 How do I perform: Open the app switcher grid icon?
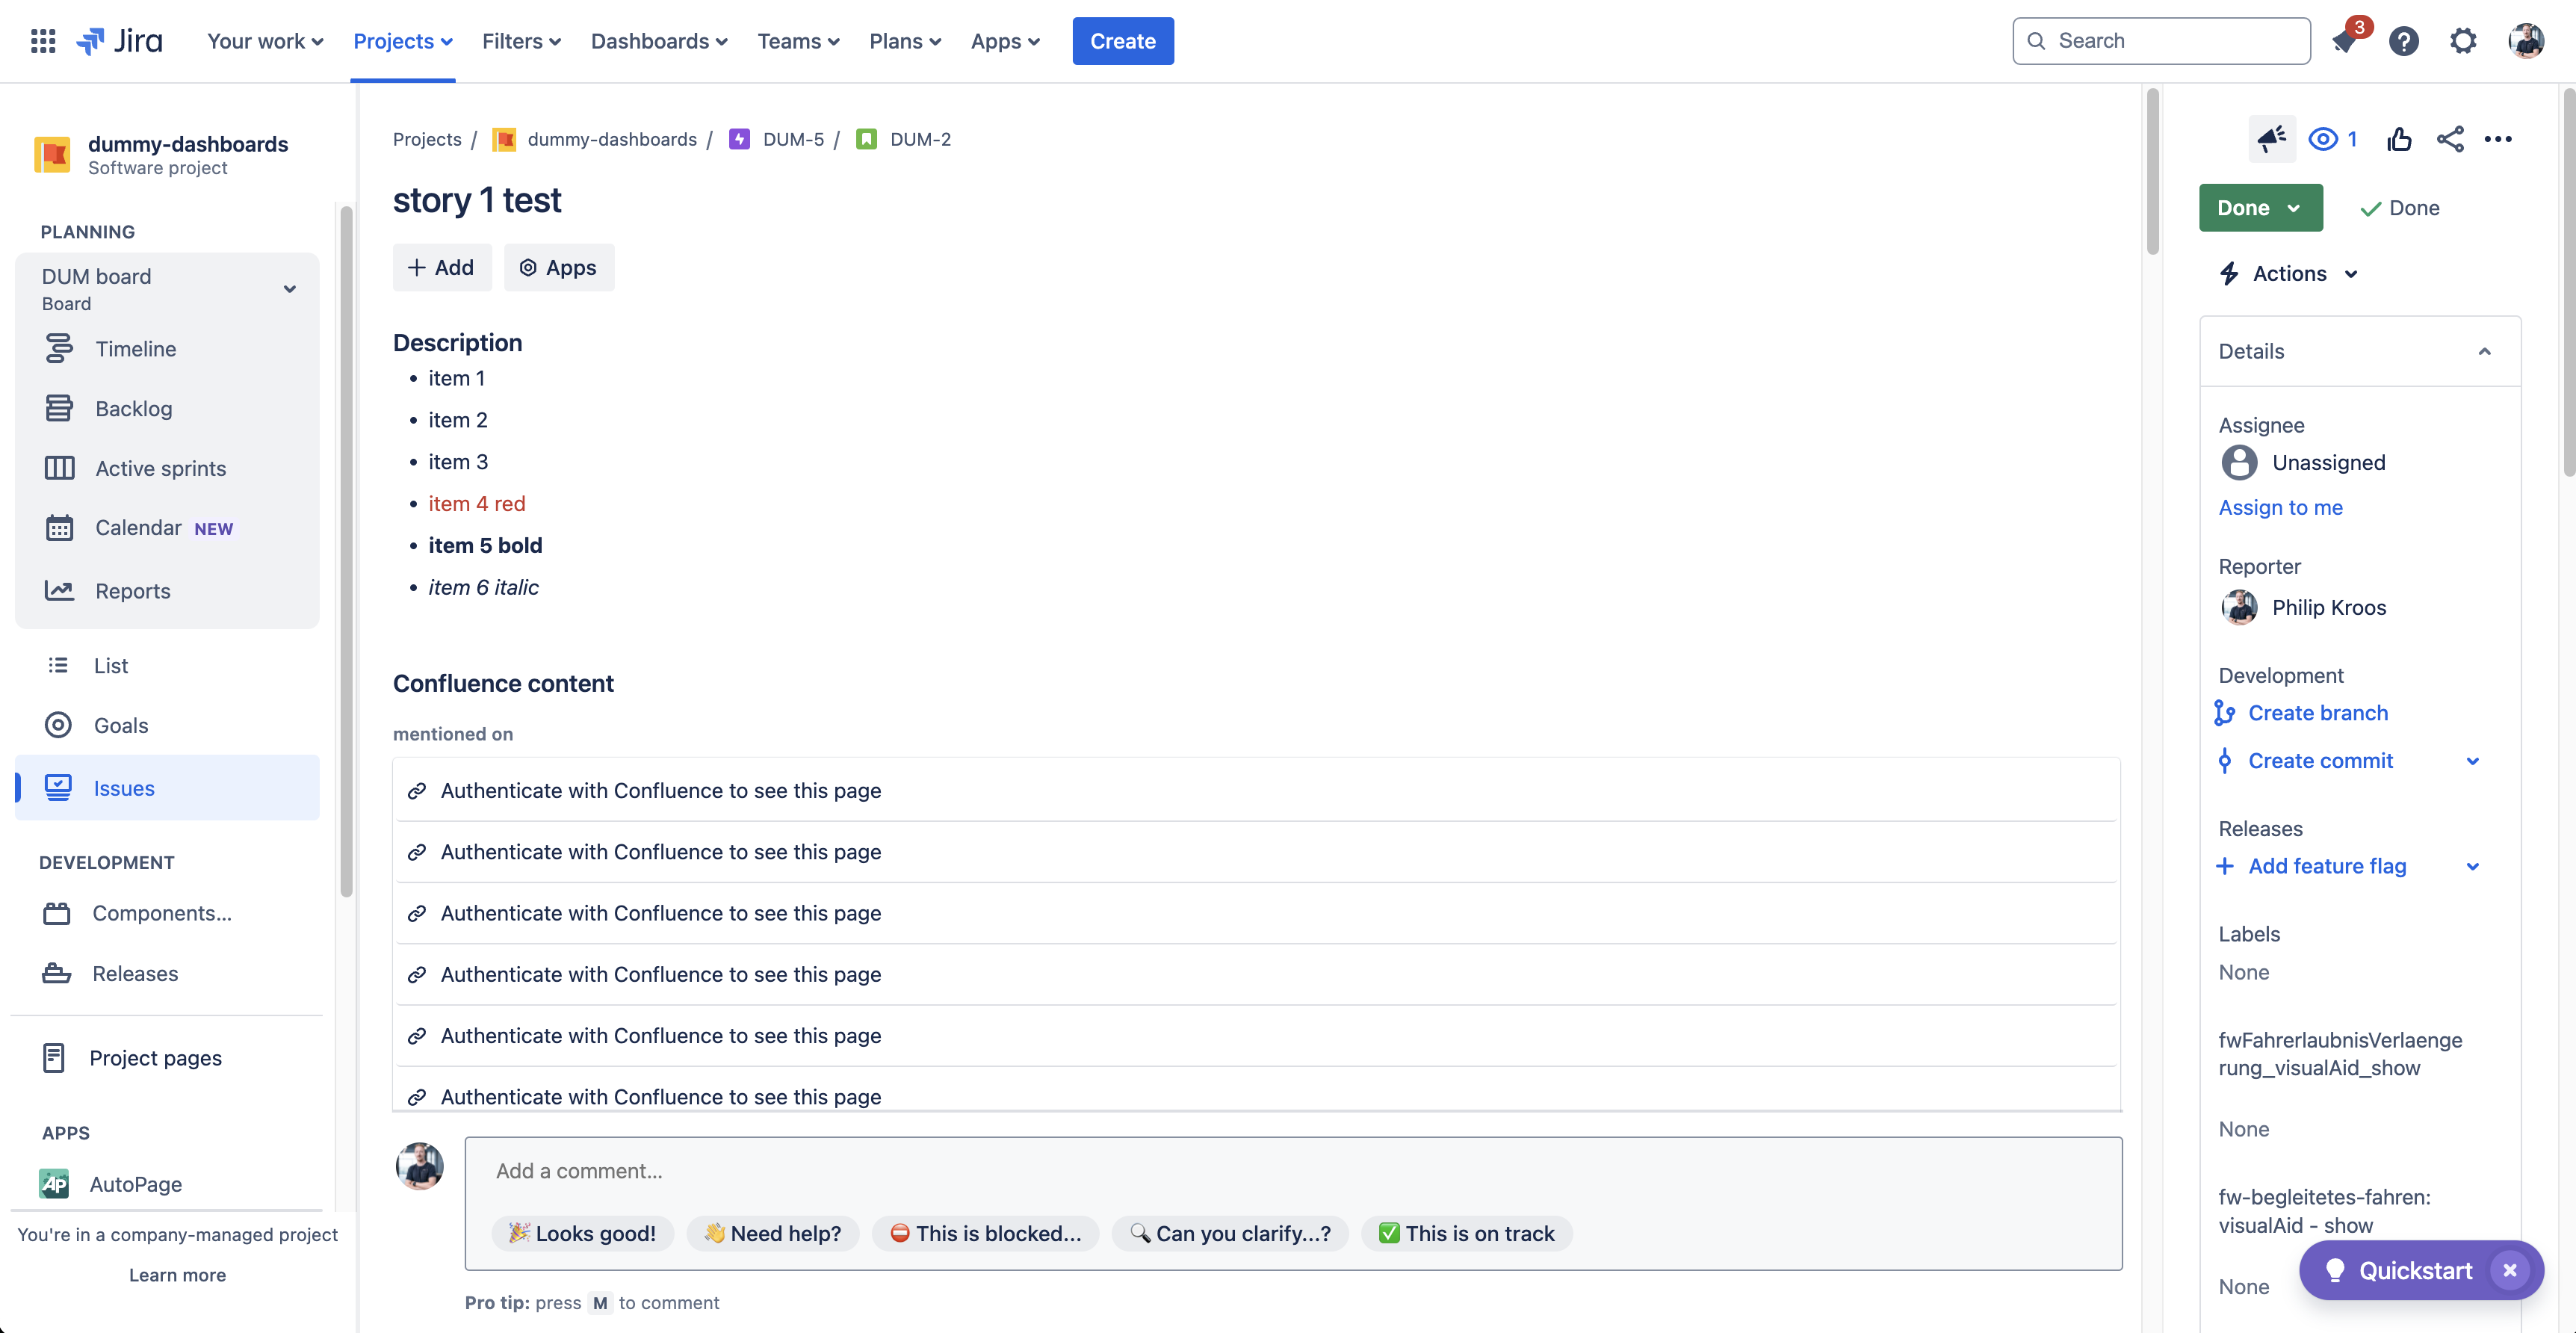pos(43,41)
